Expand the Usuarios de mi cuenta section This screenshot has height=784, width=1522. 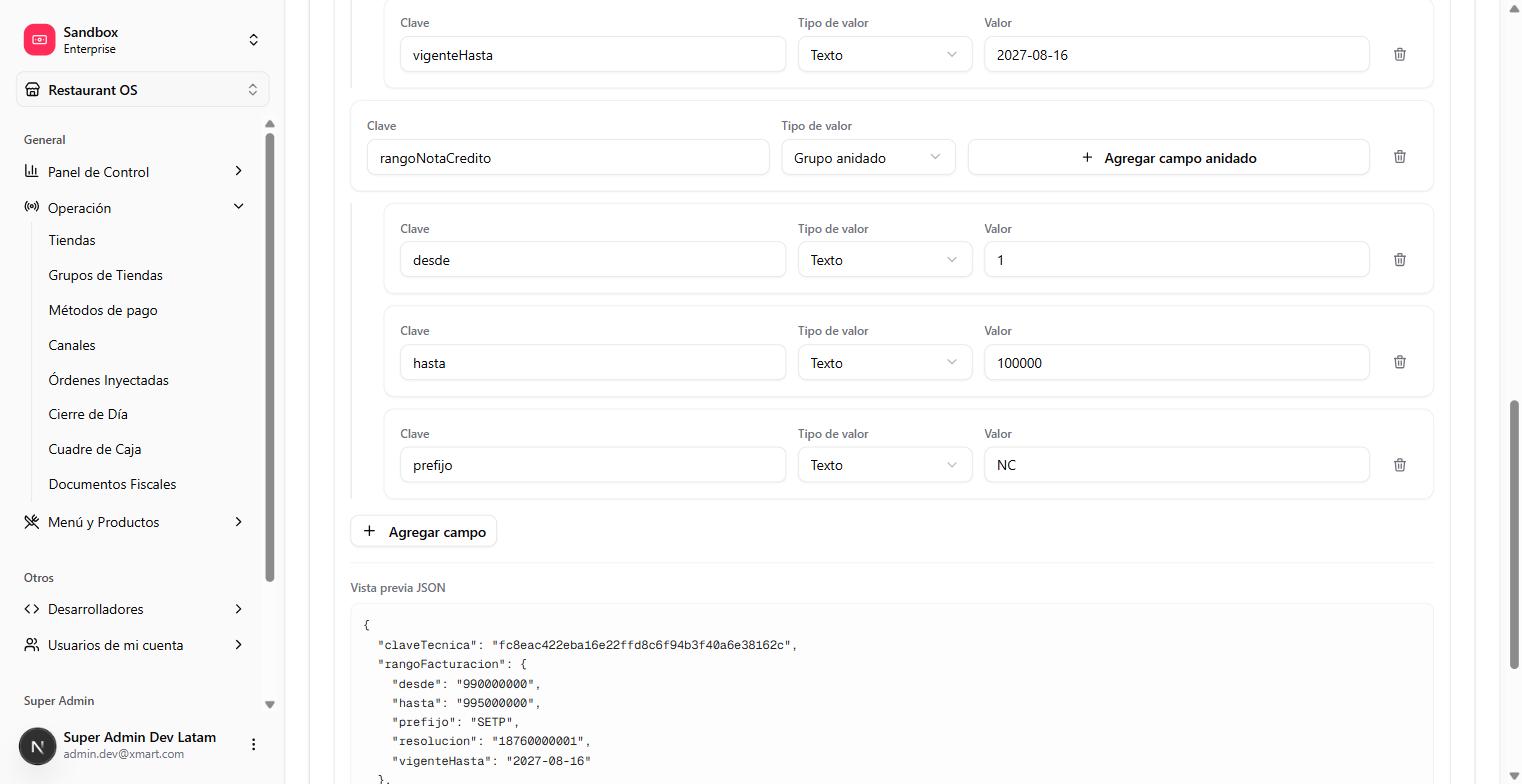tap(238, 645)
